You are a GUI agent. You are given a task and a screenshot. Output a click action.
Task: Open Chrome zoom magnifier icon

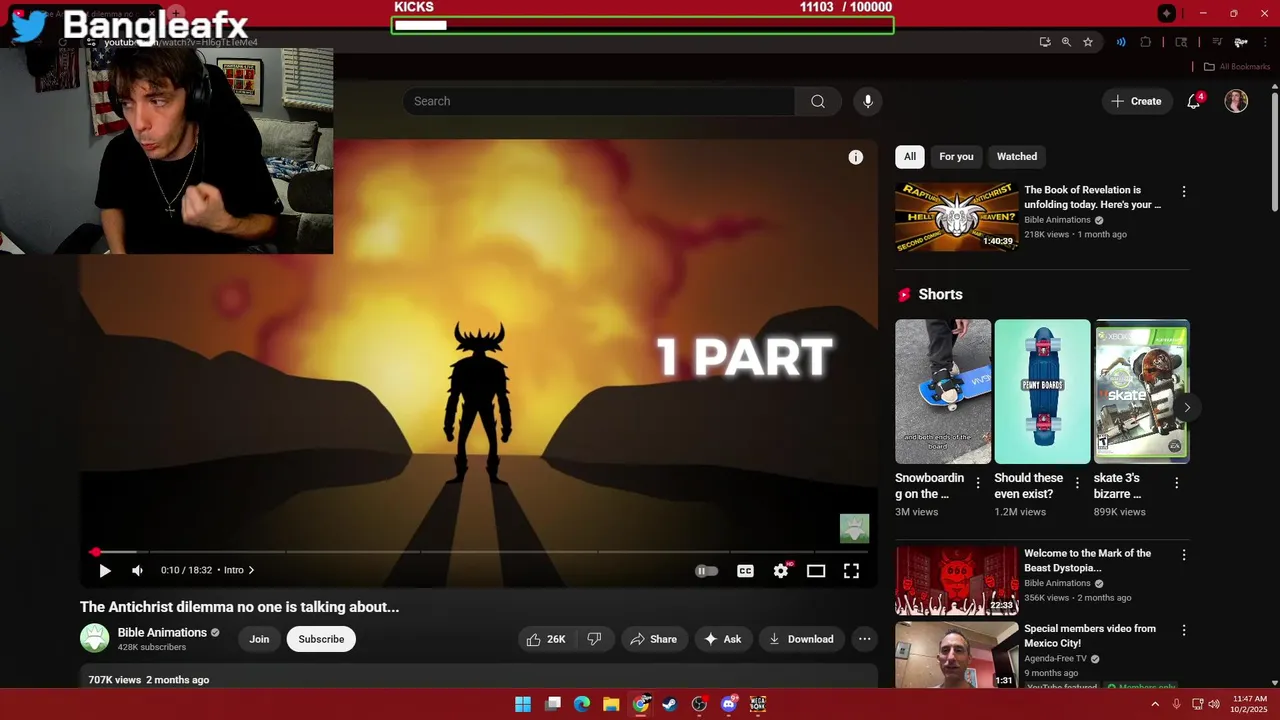tap(1066, 42)
